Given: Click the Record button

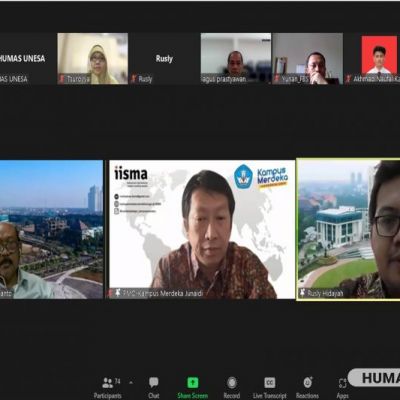Looking at the screenshot, I should point(232,388).
